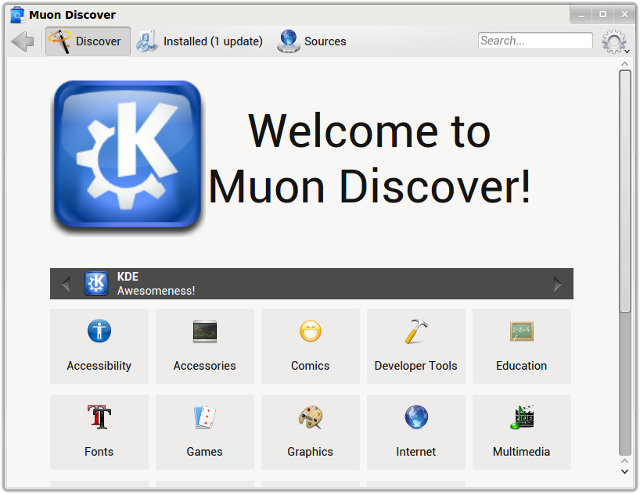Click the scroll up arrow
The image size is (640, 494).
pos(624,64)
